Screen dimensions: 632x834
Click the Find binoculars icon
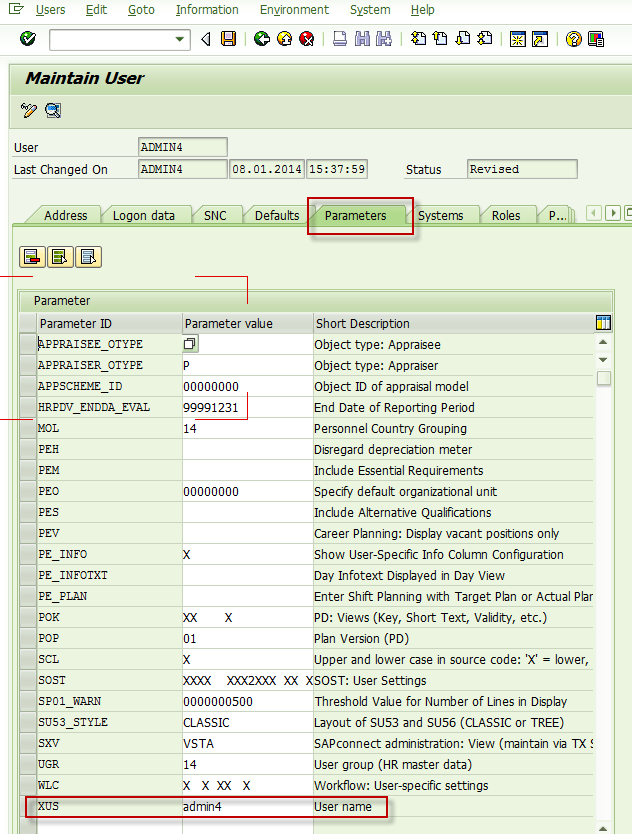click(x=362, y=39)
